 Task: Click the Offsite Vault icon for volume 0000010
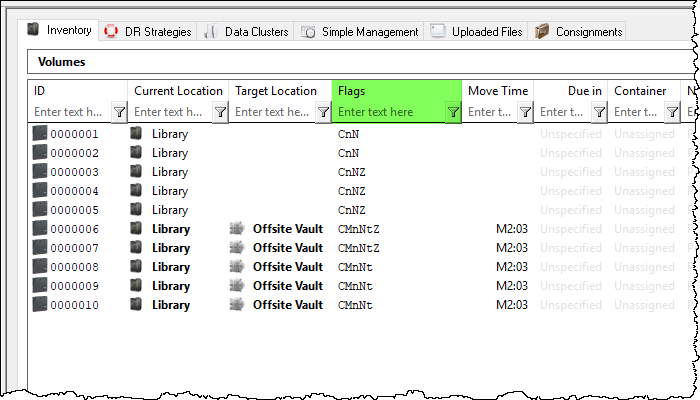(237, 304)
